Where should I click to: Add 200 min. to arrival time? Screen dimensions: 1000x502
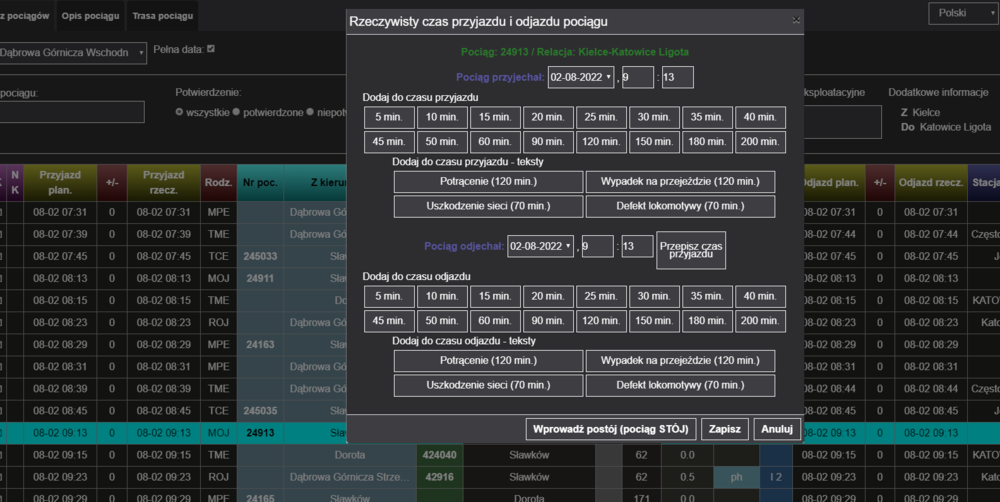pyautogui.click(x=760, y=142)
